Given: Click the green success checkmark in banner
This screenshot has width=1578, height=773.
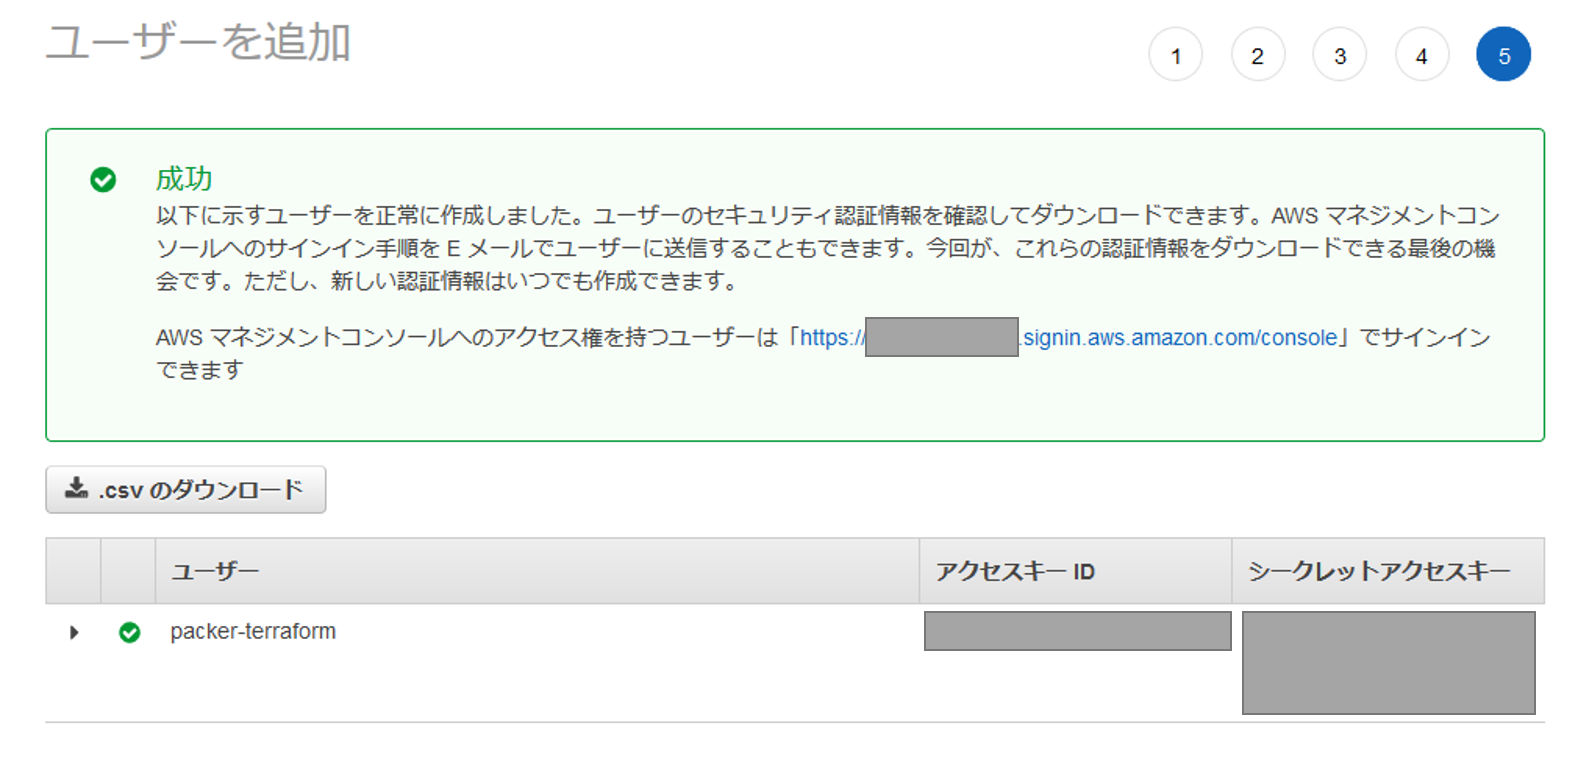Looking at the screenshot, I should pos(103,180).
